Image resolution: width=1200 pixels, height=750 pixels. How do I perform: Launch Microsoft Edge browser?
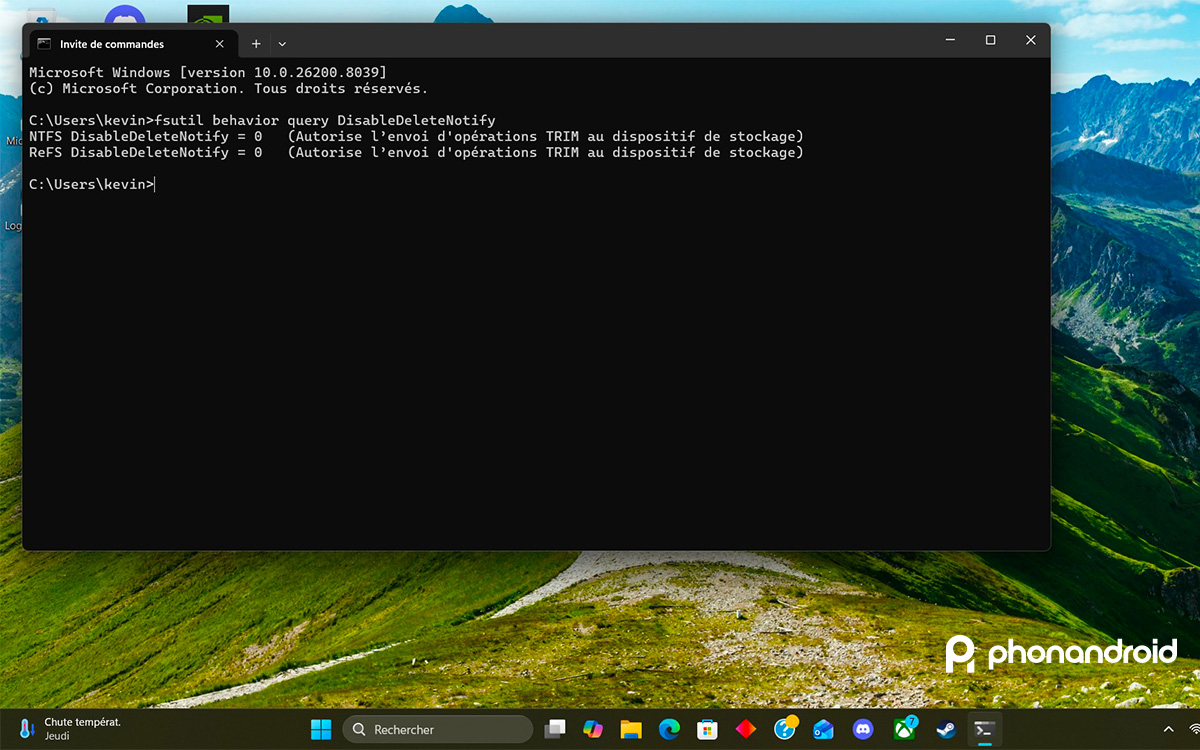click(x=667, y=729)
